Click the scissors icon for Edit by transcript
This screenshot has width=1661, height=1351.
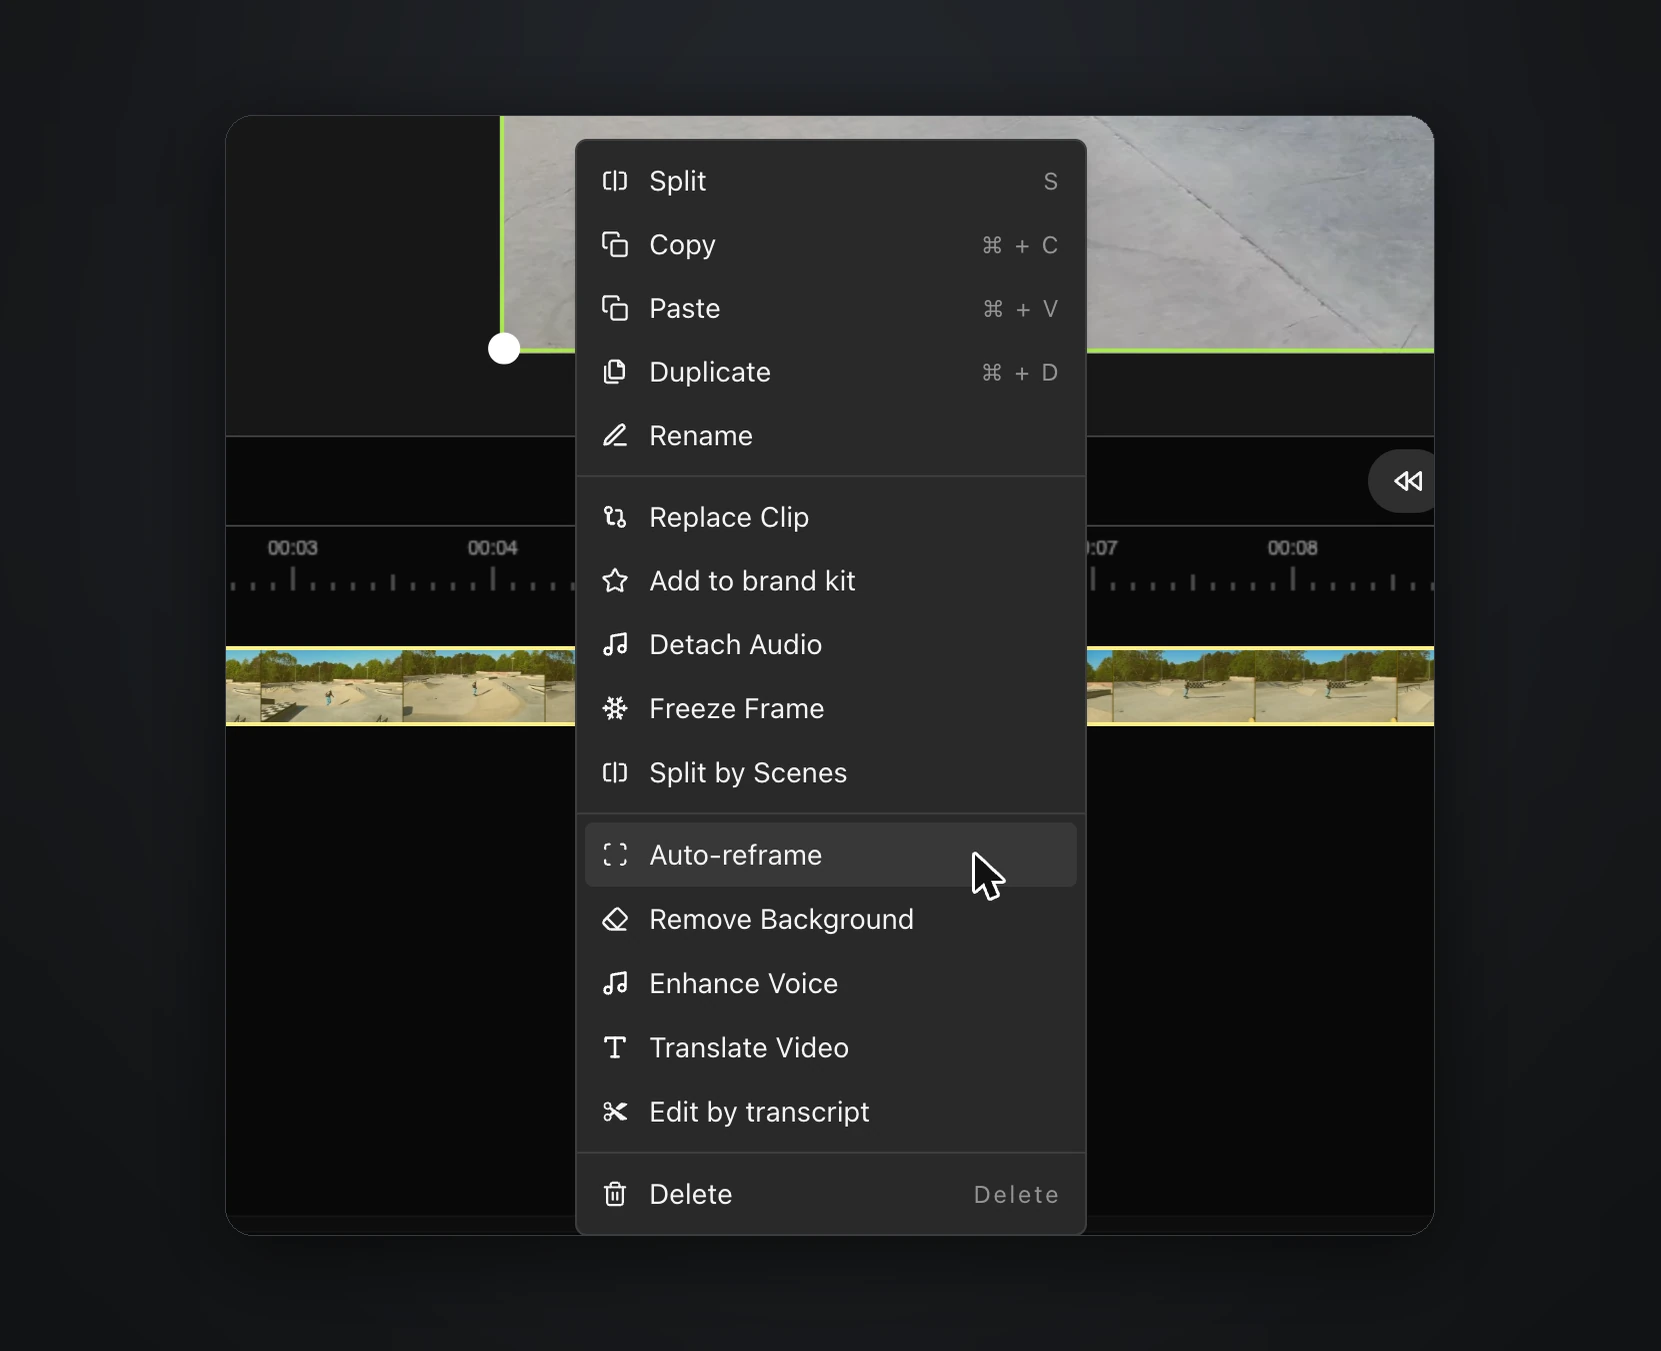pyautogui.click(x=615, y=1112)
